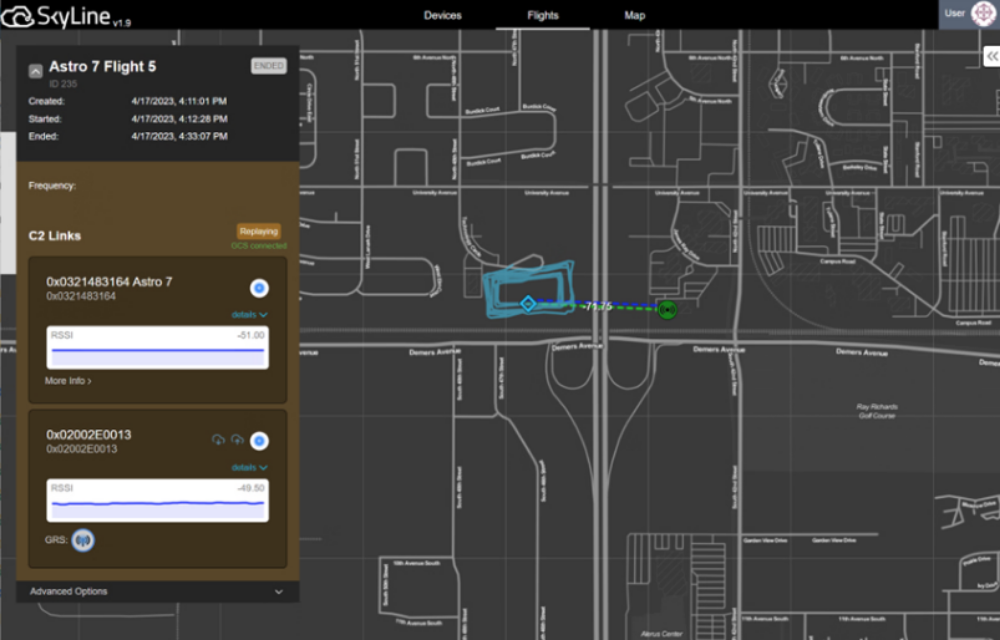This screenshot has width=1000, height=640.
Task: Switch to the Devices tab
Action: 443,15
